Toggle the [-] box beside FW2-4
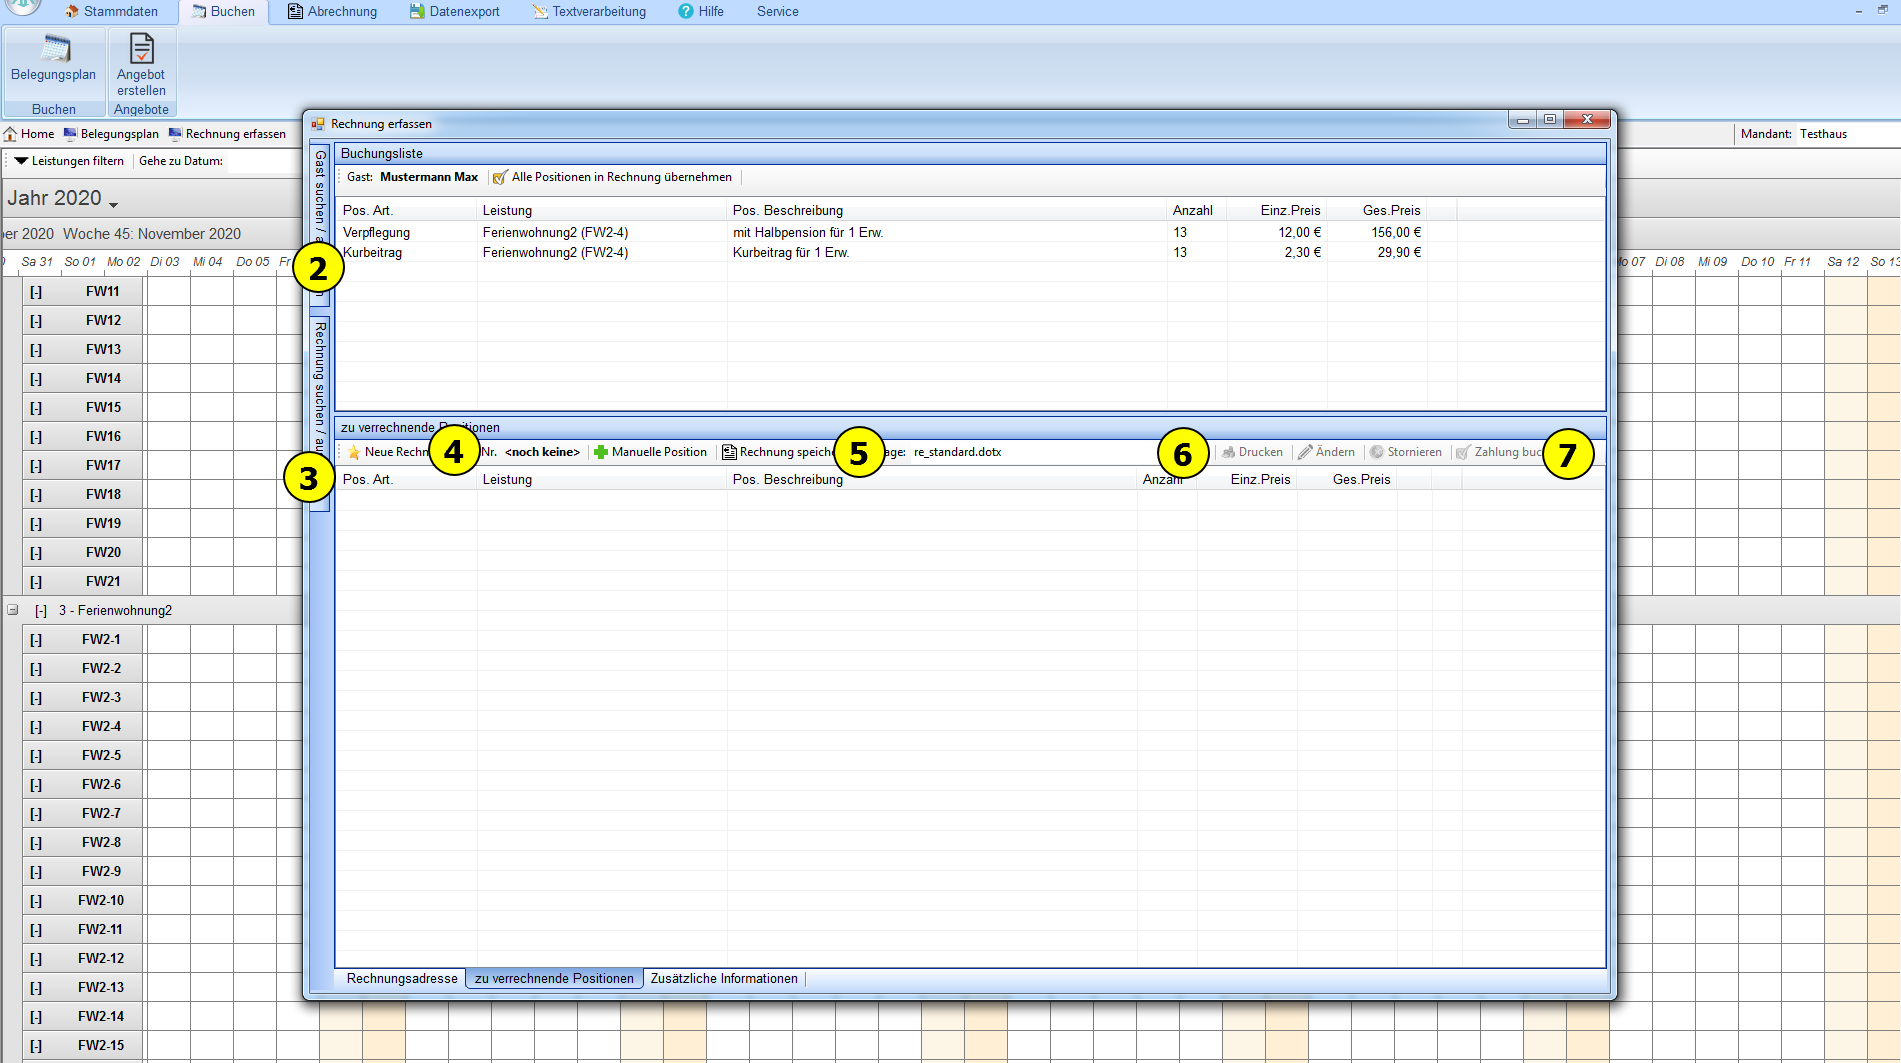1901x1063 pixels. click(x=36, y=727)
